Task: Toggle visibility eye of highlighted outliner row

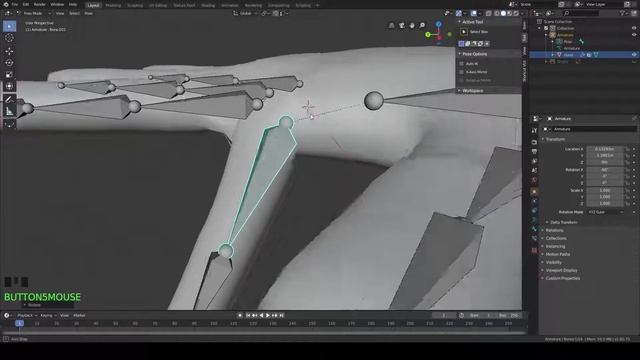Action: 634,55
